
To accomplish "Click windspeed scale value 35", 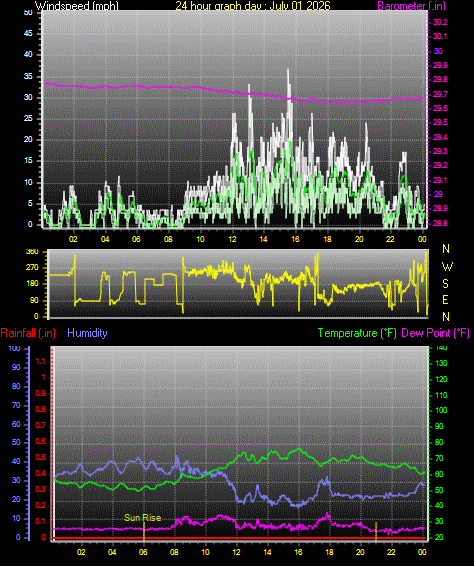I will point(28,77).
